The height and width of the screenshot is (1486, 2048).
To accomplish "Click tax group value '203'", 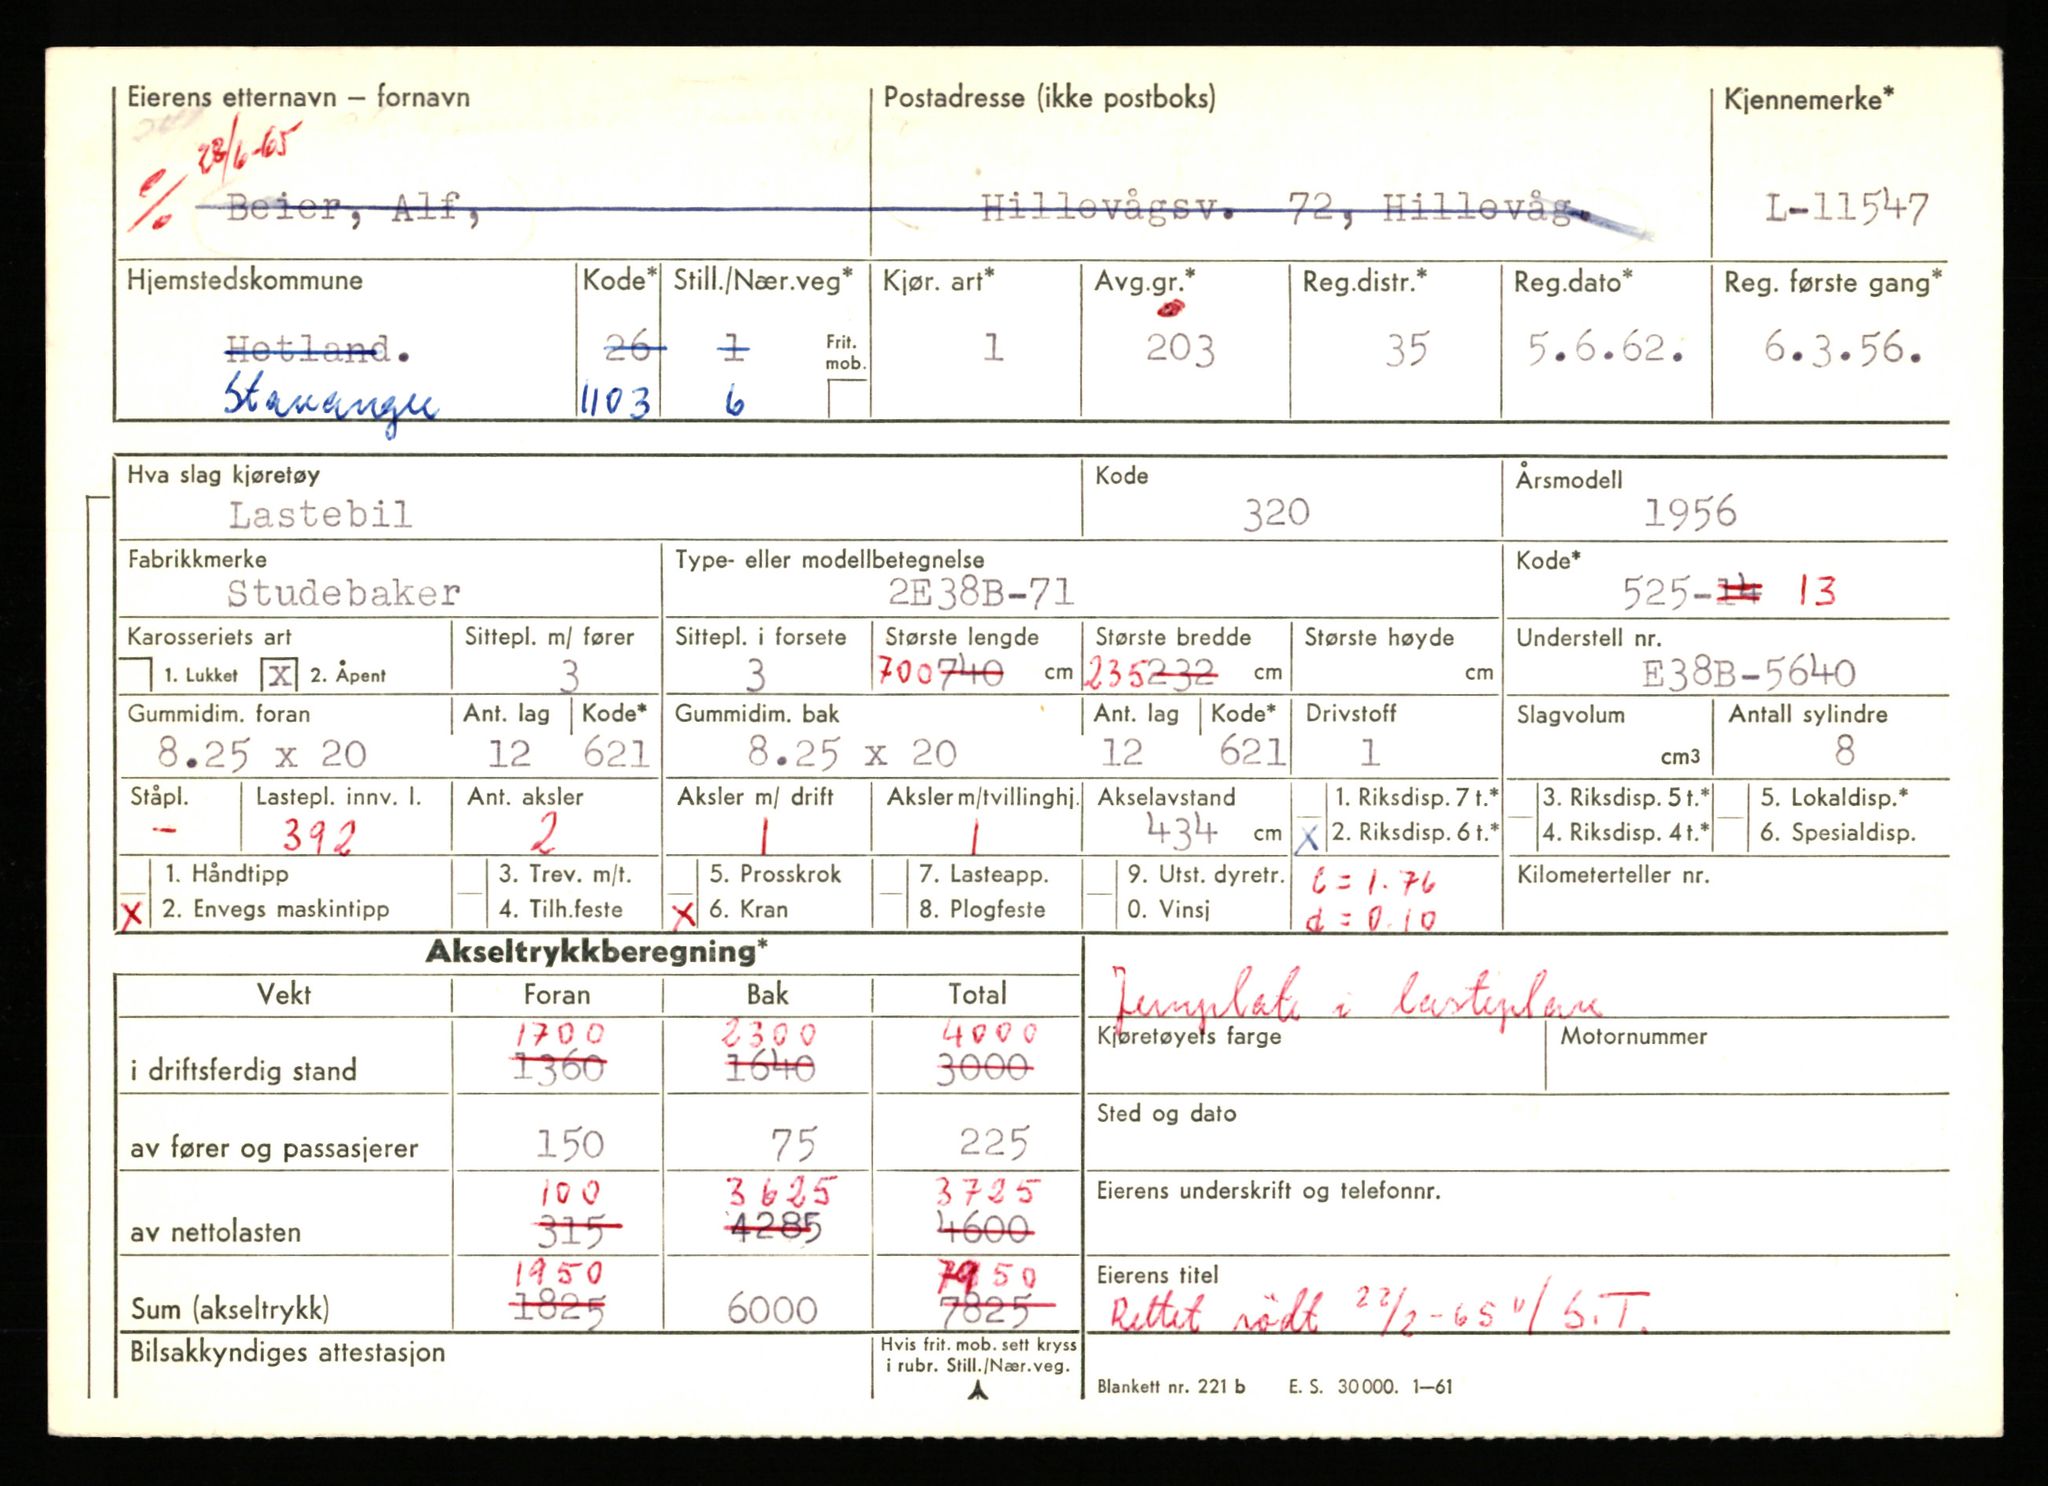I will point(1180,349).
